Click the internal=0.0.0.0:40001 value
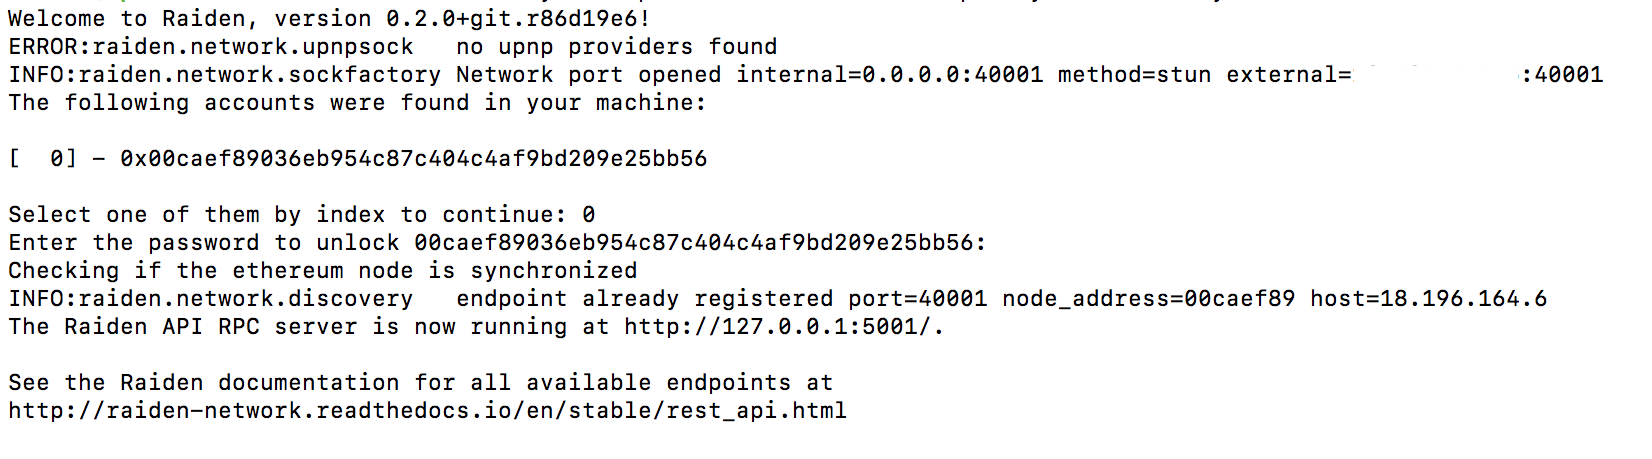The image size is (1652, 459). point(889,74)
